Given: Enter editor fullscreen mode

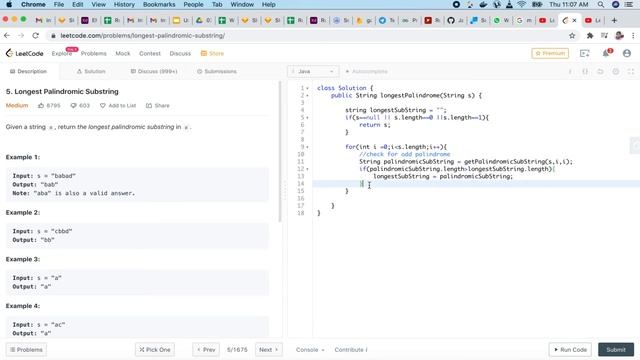Looking at the screenshot, I should pyautogui.click(x=631, y=71).
